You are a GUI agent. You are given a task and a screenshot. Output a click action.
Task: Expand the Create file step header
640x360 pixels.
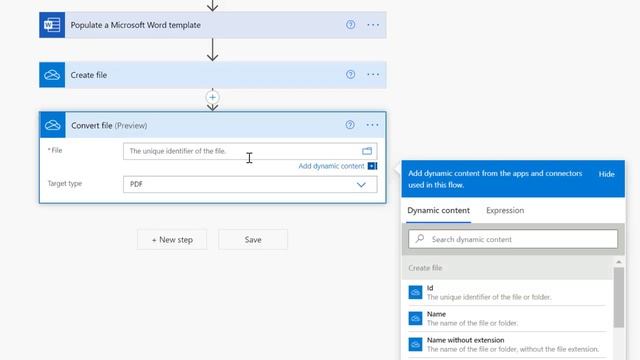213,75
